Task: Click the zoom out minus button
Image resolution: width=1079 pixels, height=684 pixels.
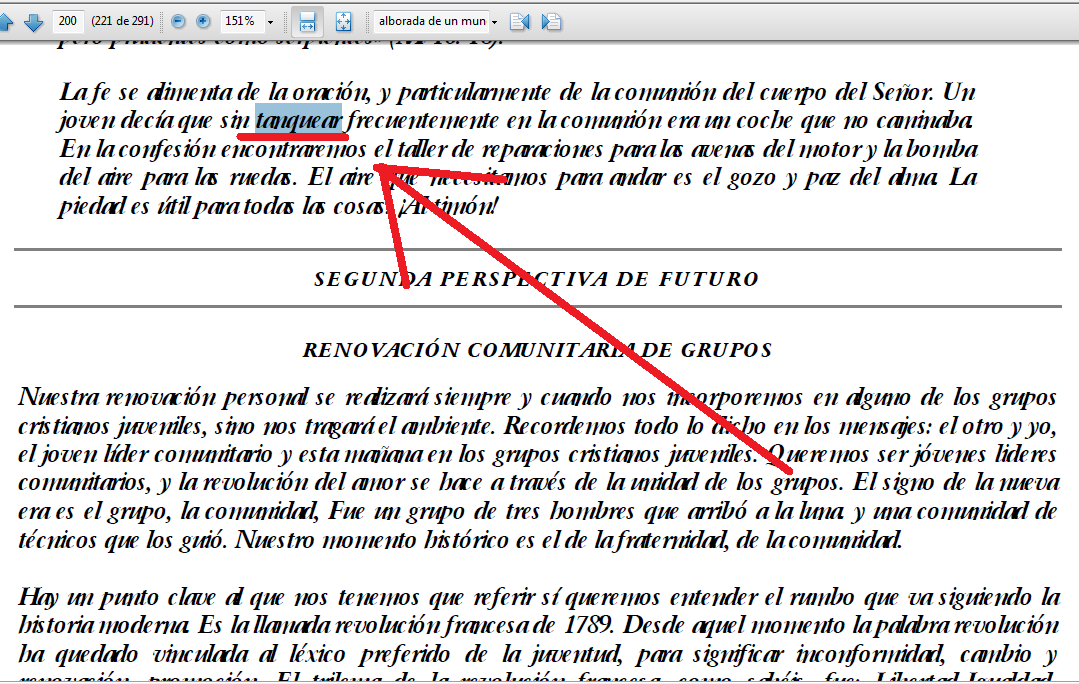Action: tap(178, 21)
